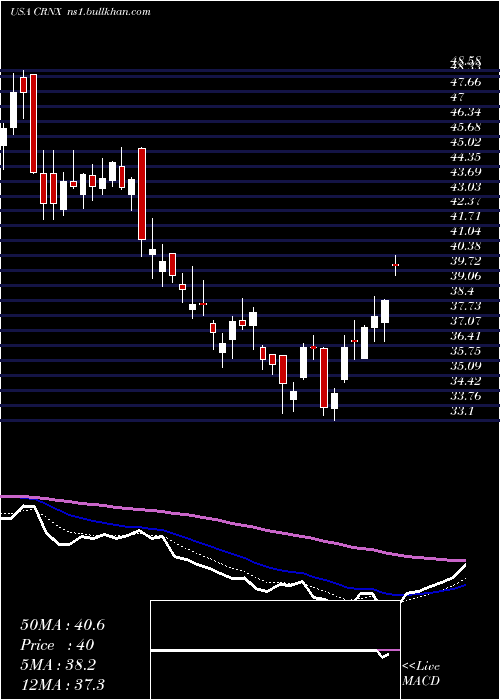
Task: Select the 33.1 price axis label
Action: [x=462, y=410]
